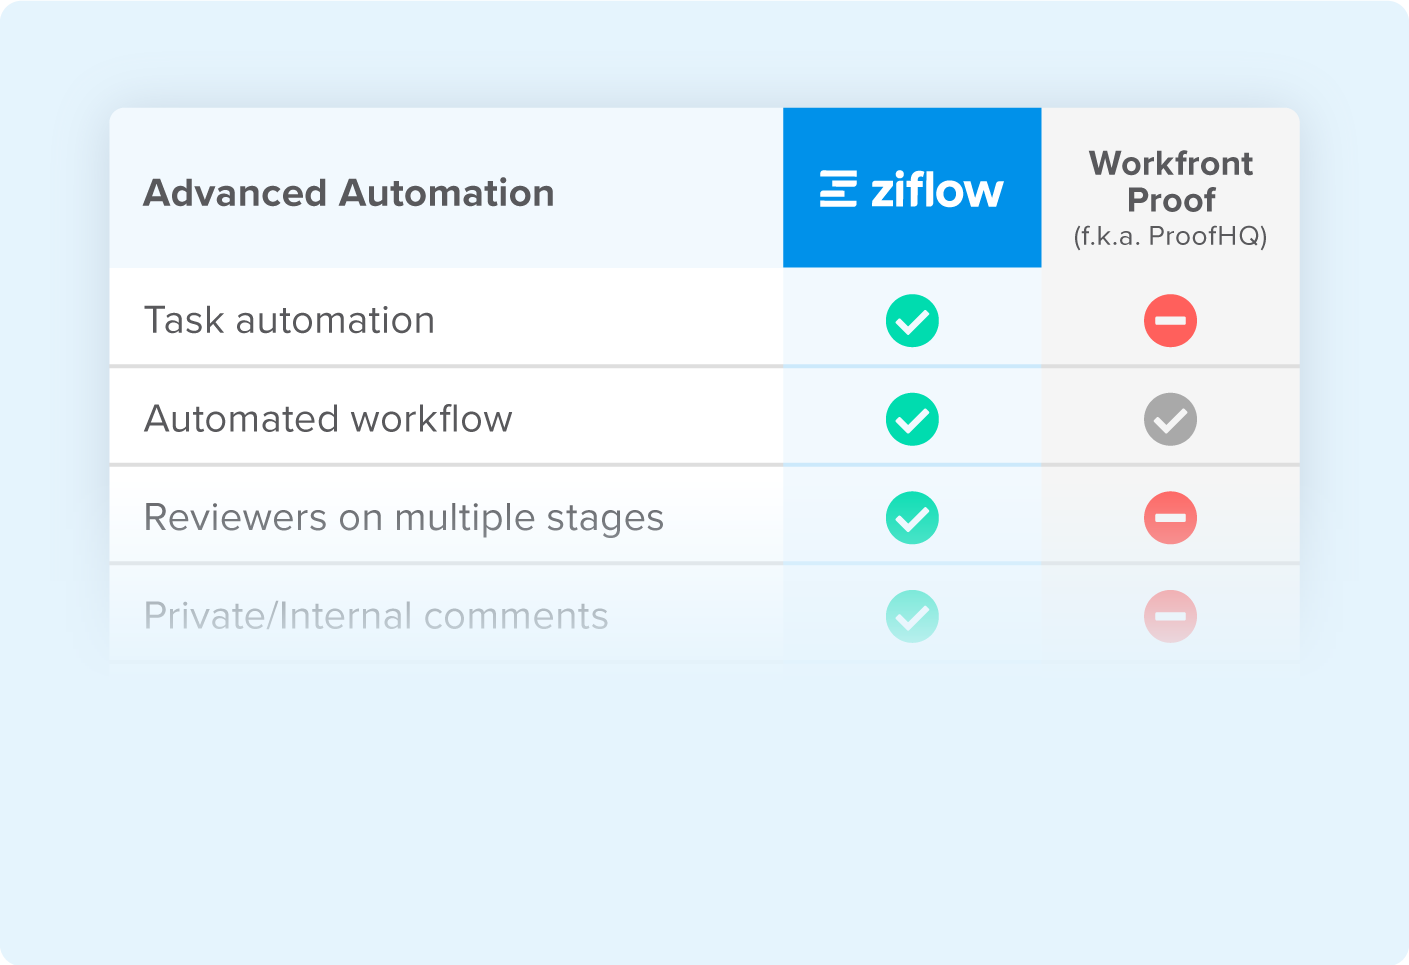Screen dimensions: 1409x965
Task: Select the Task automation row label
Action: coord(289,321)
